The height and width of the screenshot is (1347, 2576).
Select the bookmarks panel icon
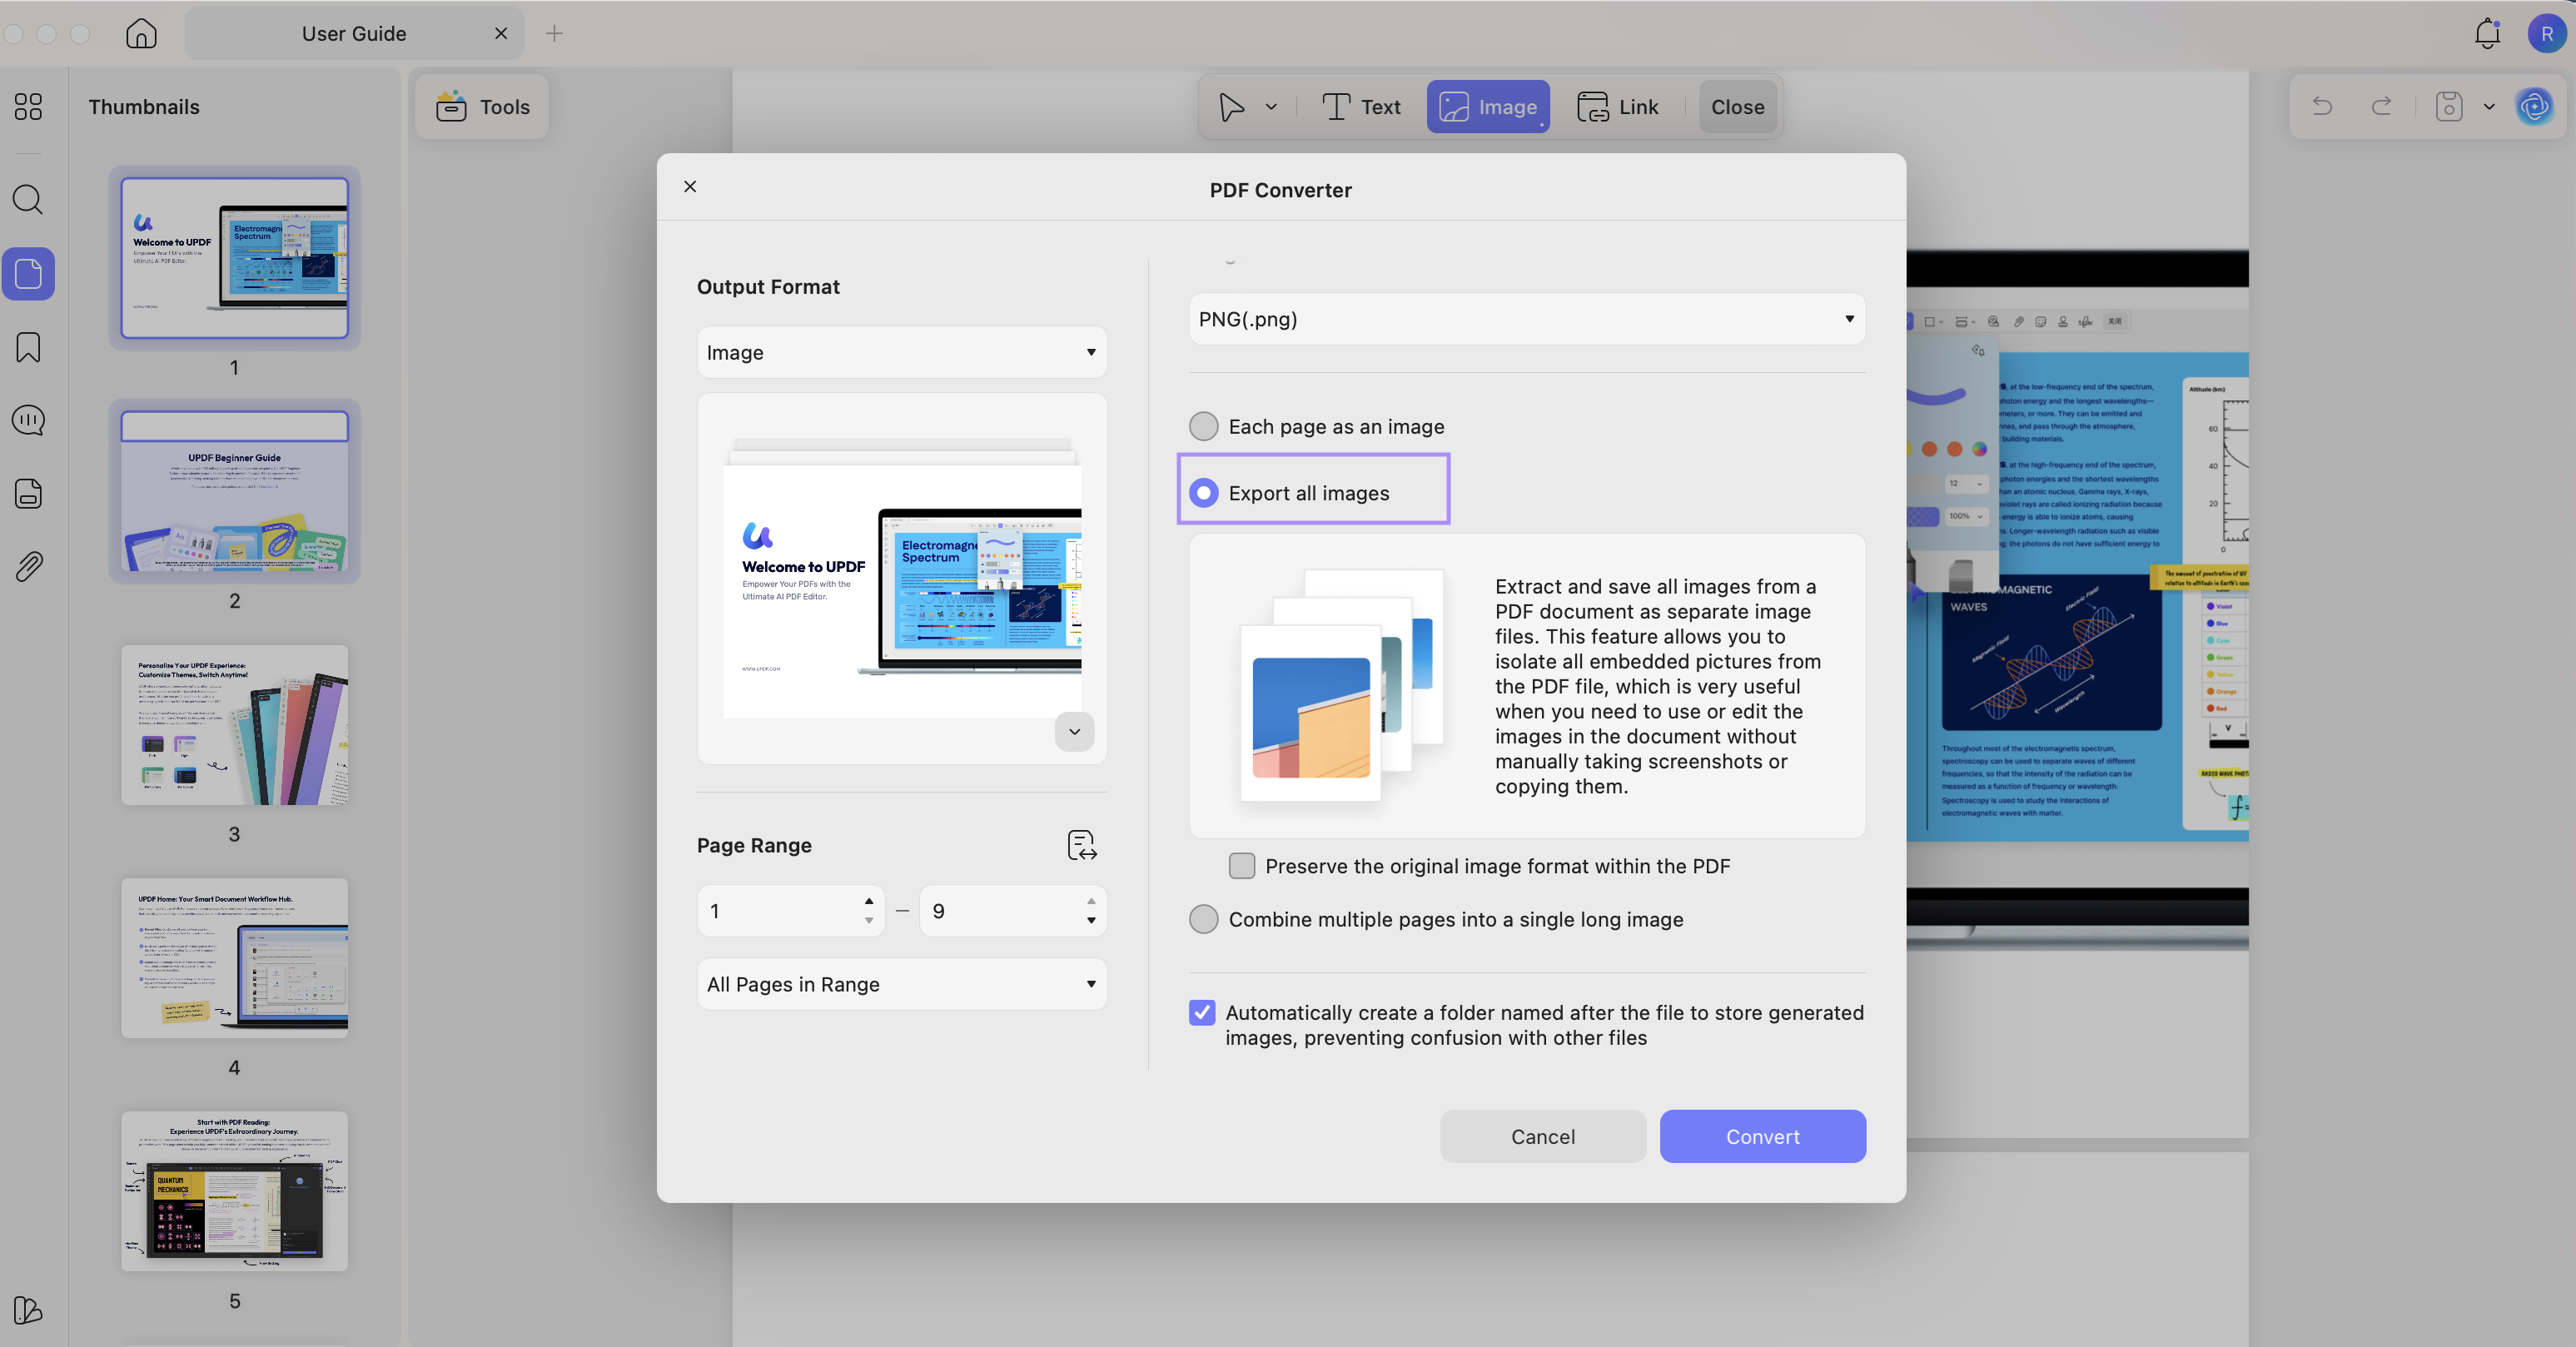pyautogui.click(x=27, y=347)
